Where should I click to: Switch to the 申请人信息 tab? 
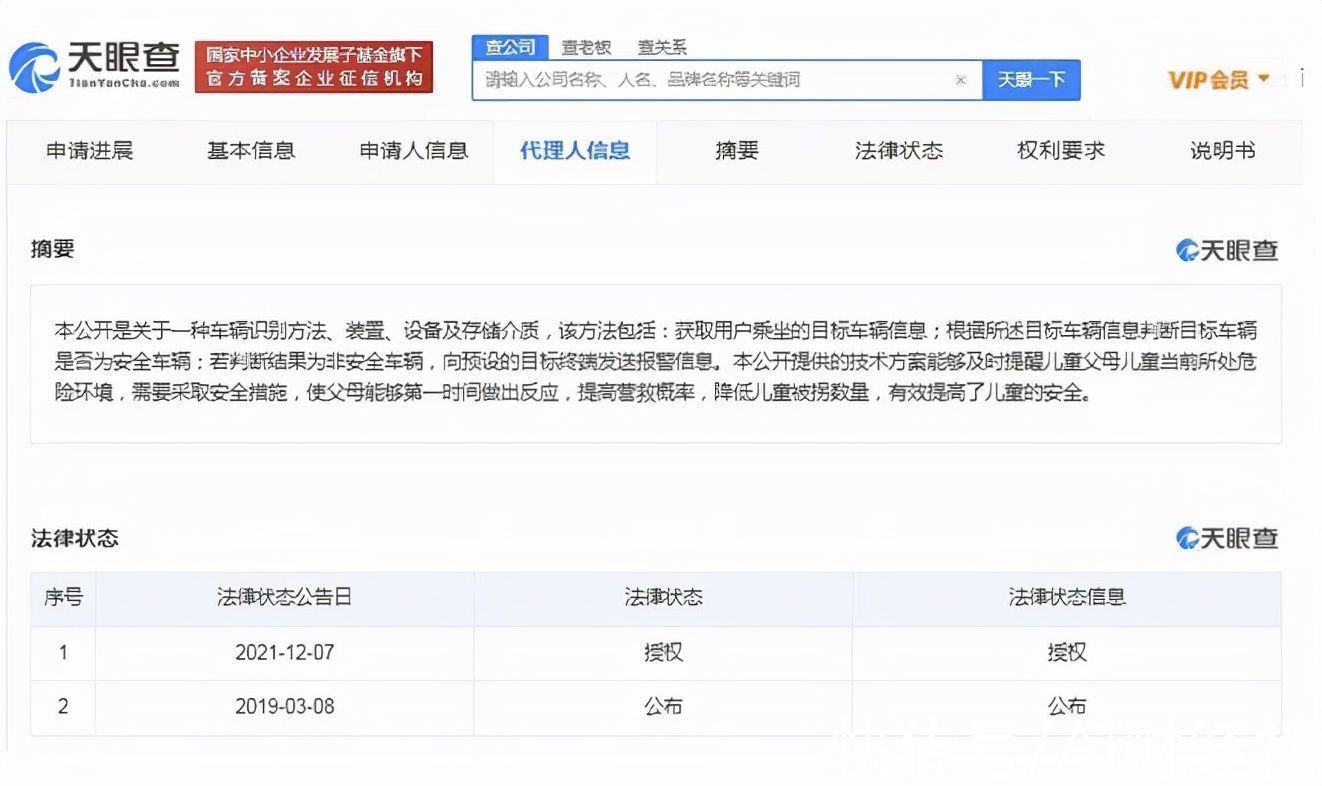[x=414, y=151]
